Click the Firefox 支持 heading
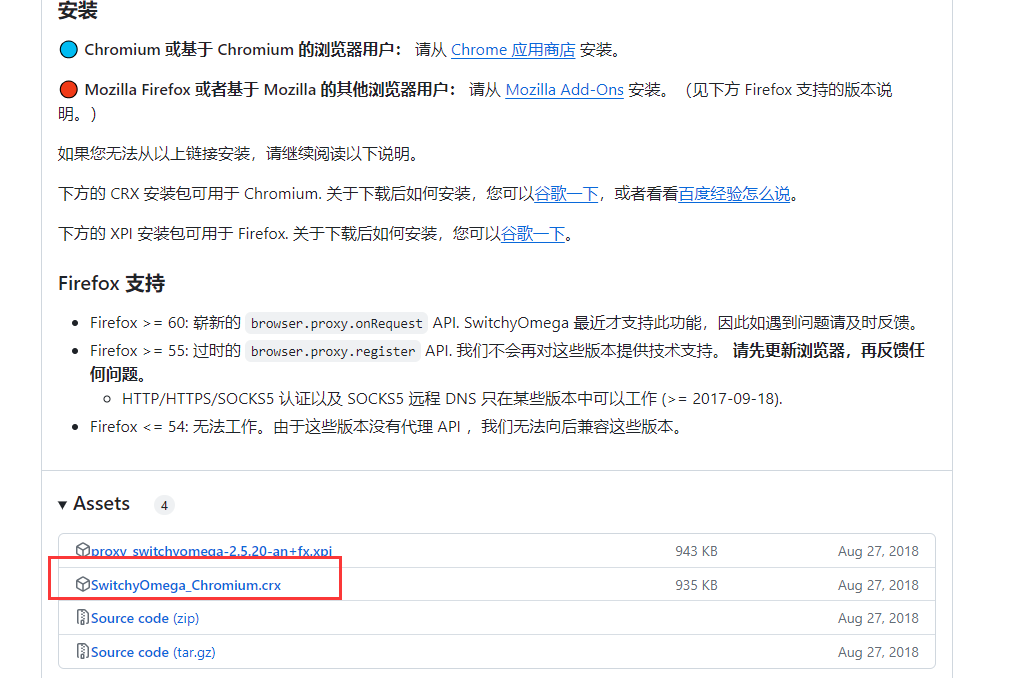The height and width of the screenshot is (678, 1027). click(111, 283)
